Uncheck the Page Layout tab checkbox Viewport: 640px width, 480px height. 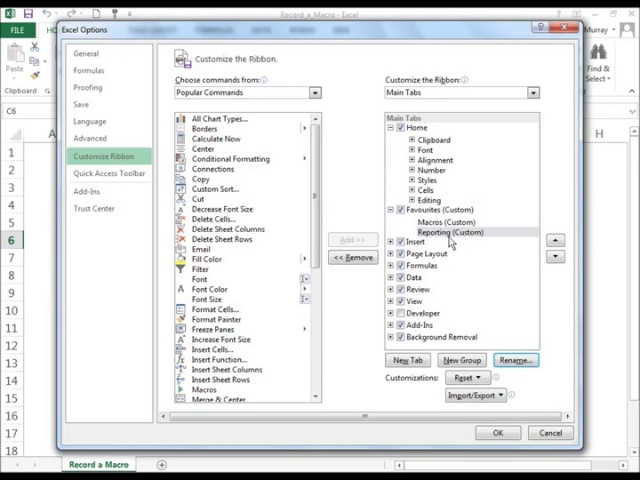click(x=400, y=253)
